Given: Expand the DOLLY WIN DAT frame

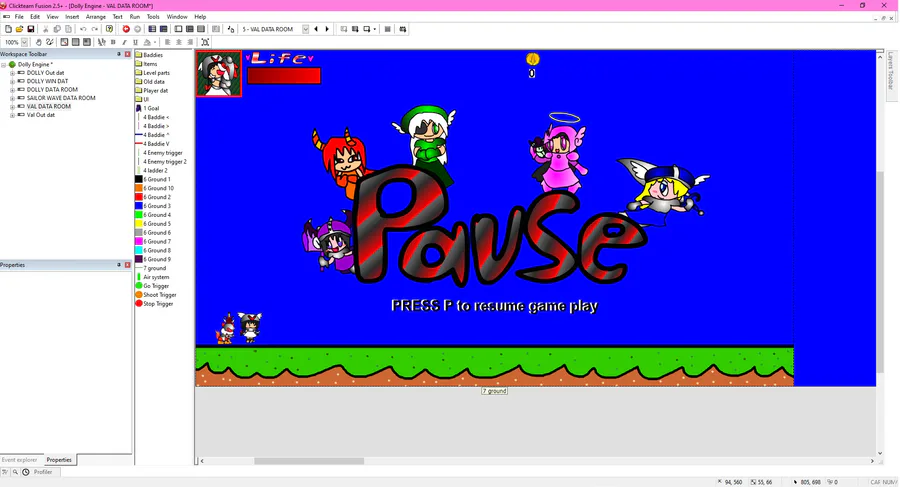Looking at the screenshot, I should tap(12, 82).
